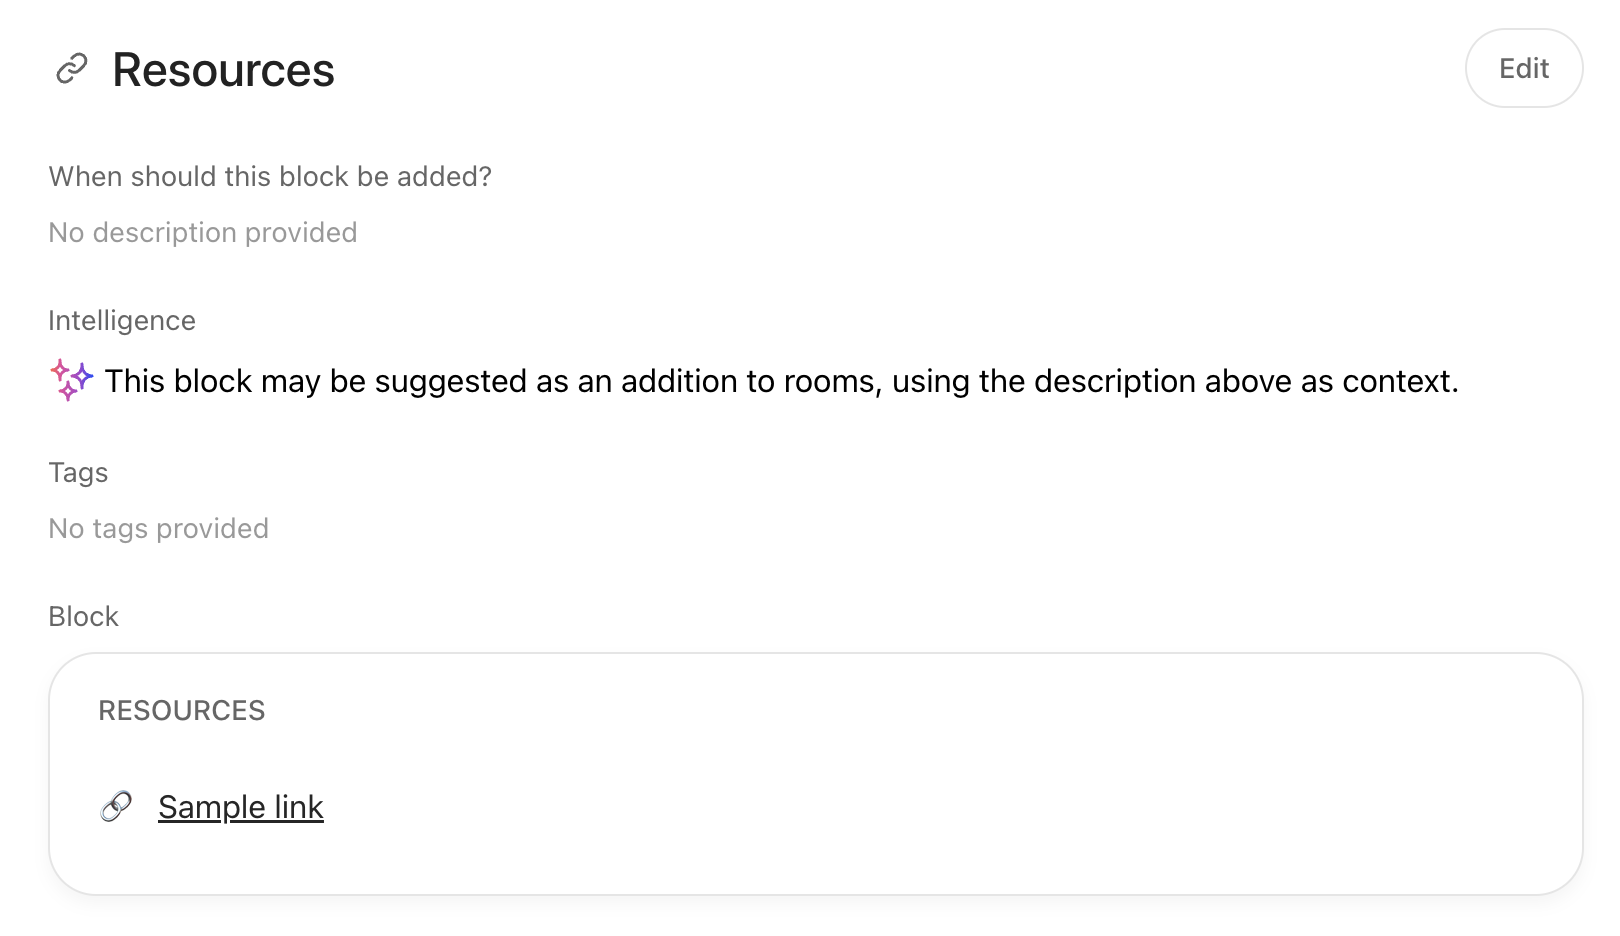Screen dimensions: 1620x936
Task: Click the Resources page heading
Action: (x=223, y=70)
